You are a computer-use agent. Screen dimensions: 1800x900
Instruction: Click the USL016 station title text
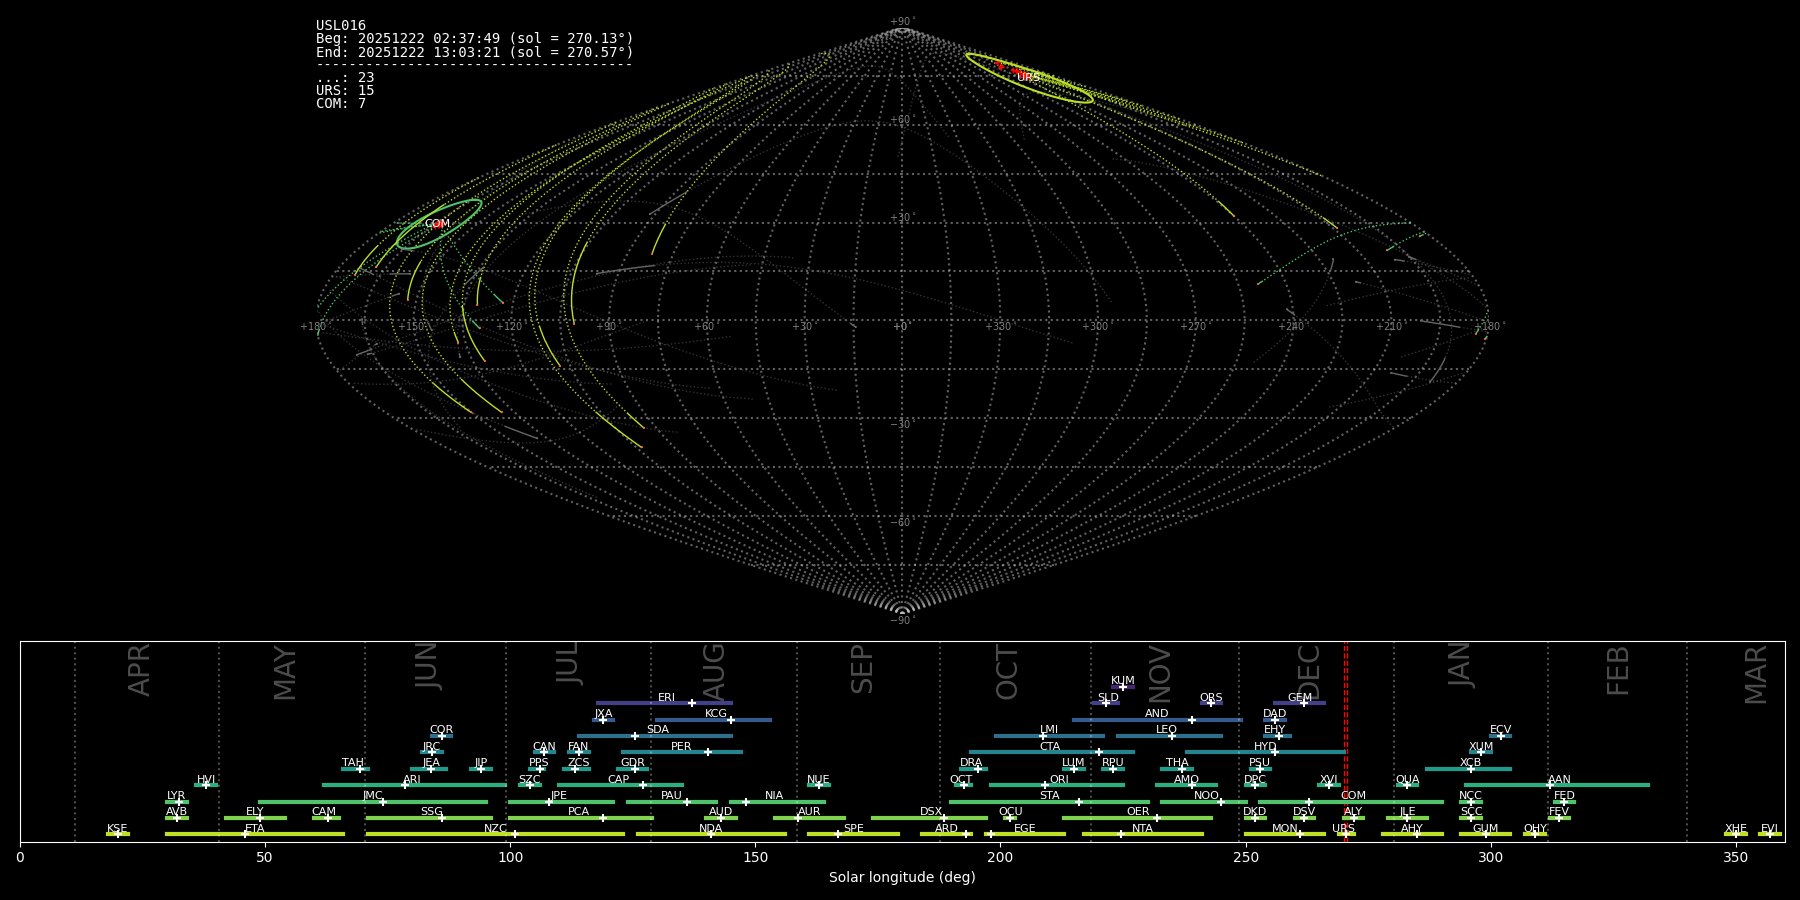point(341,26)
